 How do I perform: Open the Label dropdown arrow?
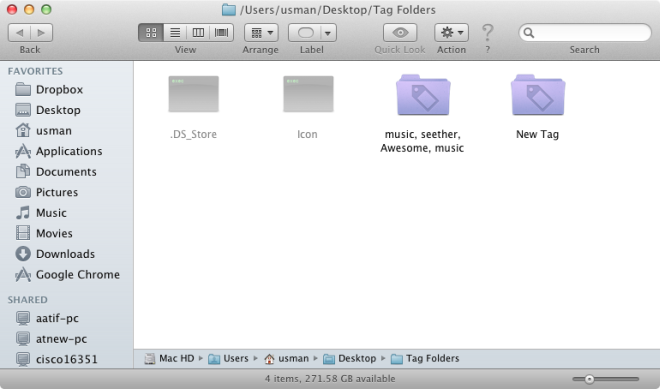(x=328, y=32)
